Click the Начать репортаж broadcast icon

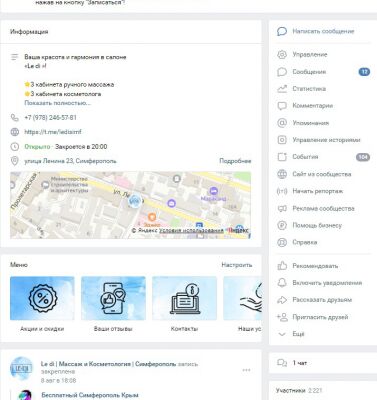pyautogui.click(x=282, y=191)
